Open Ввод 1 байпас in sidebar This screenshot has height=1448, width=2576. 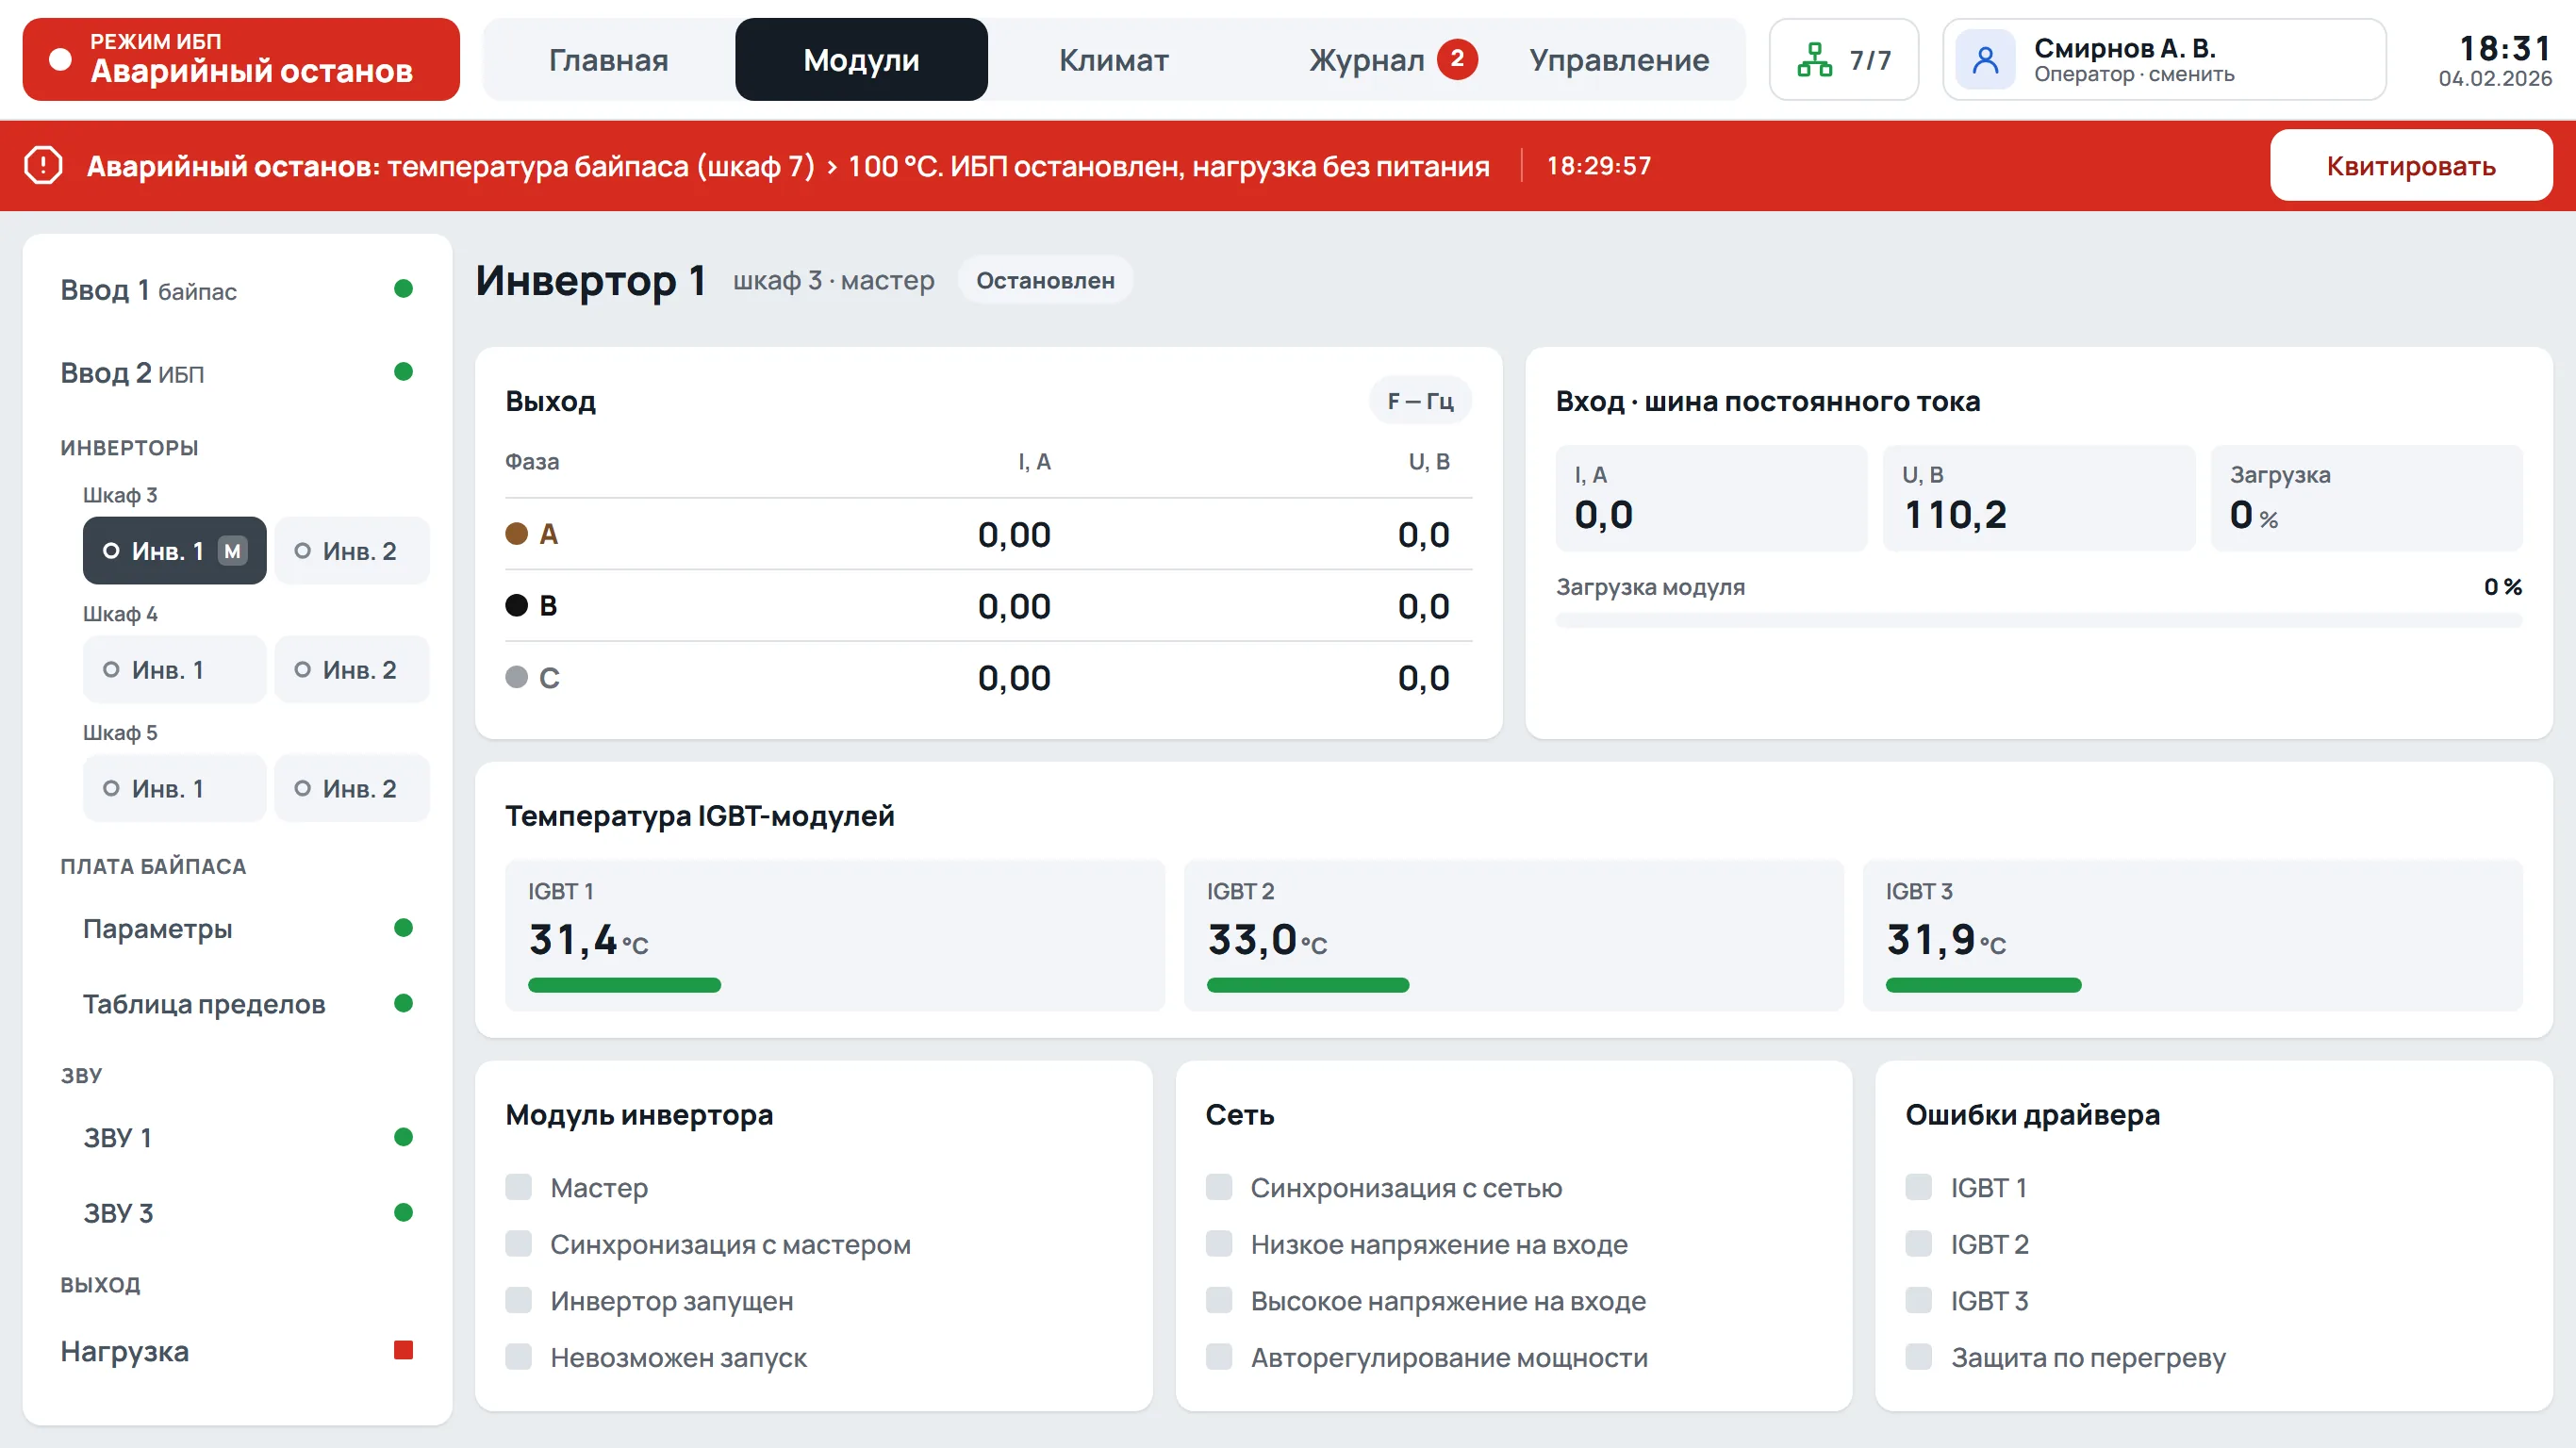click(x=237, y=290)
